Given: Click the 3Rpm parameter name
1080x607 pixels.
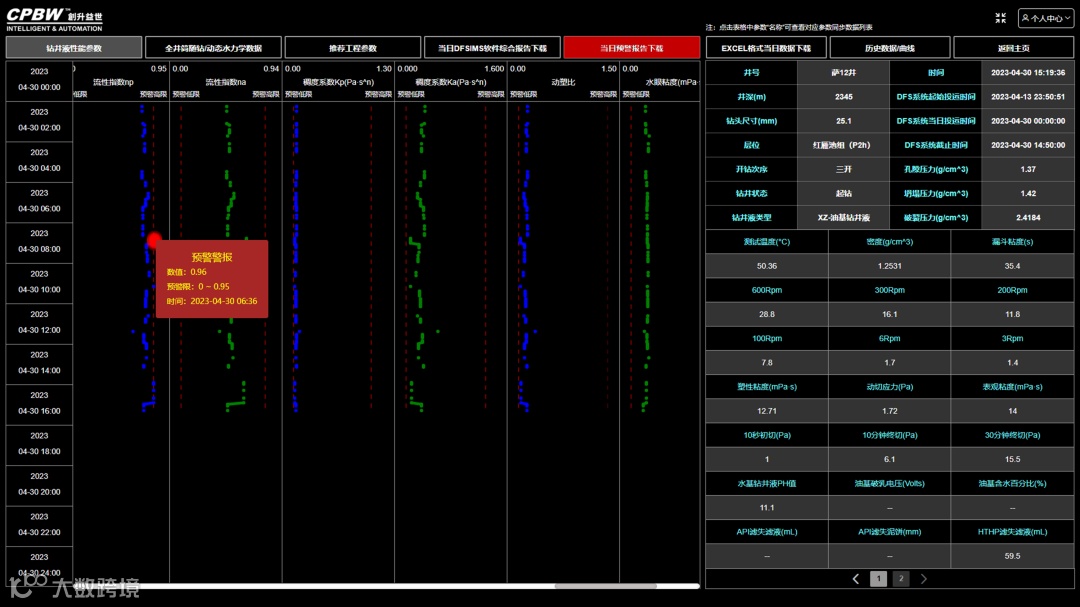Looking at the screenshot, I should pos(1012,338).
